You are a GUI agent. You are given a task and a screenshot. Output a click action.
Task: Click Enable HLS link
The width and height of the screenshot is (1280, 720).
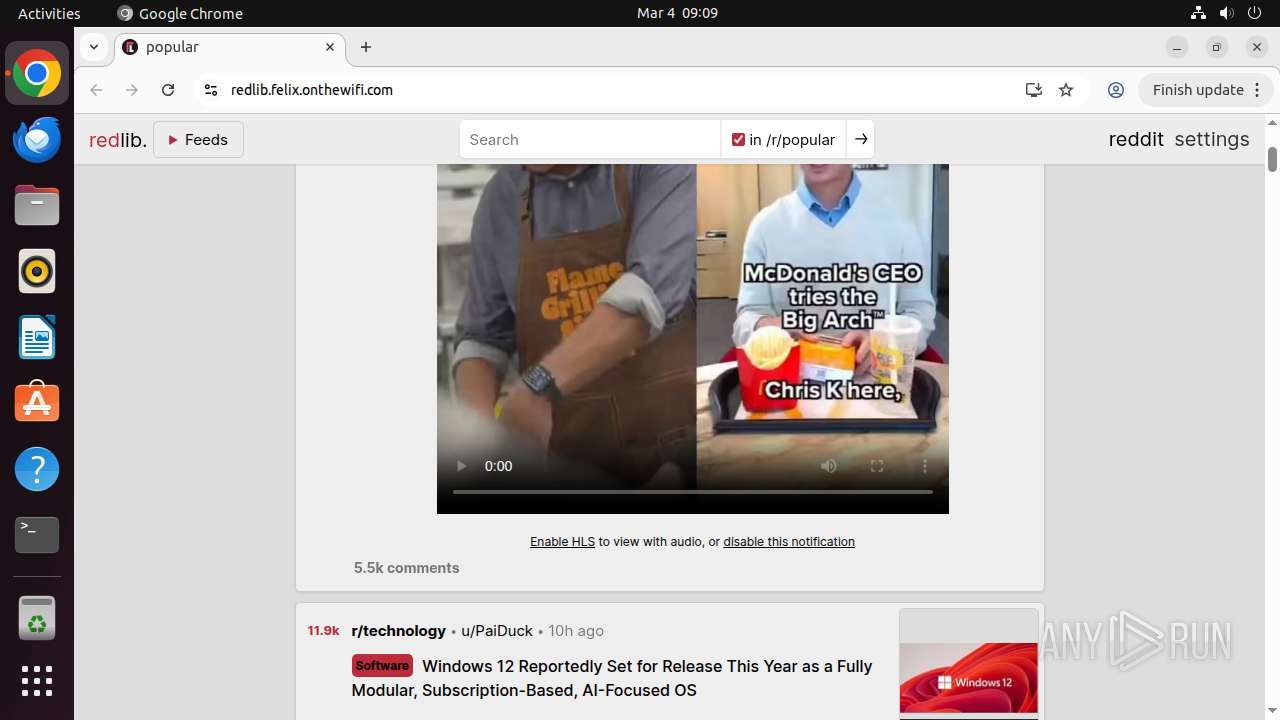562,542
